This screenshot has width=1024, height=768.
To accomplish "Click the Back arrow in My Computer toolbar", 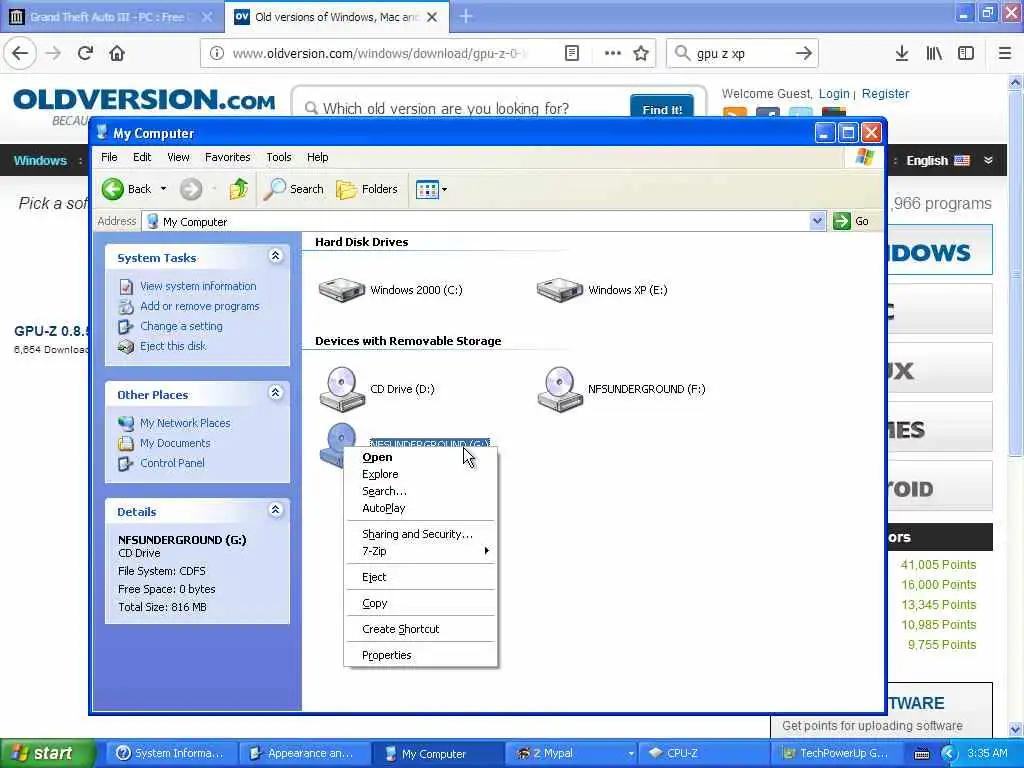I will tap(112, 189).
